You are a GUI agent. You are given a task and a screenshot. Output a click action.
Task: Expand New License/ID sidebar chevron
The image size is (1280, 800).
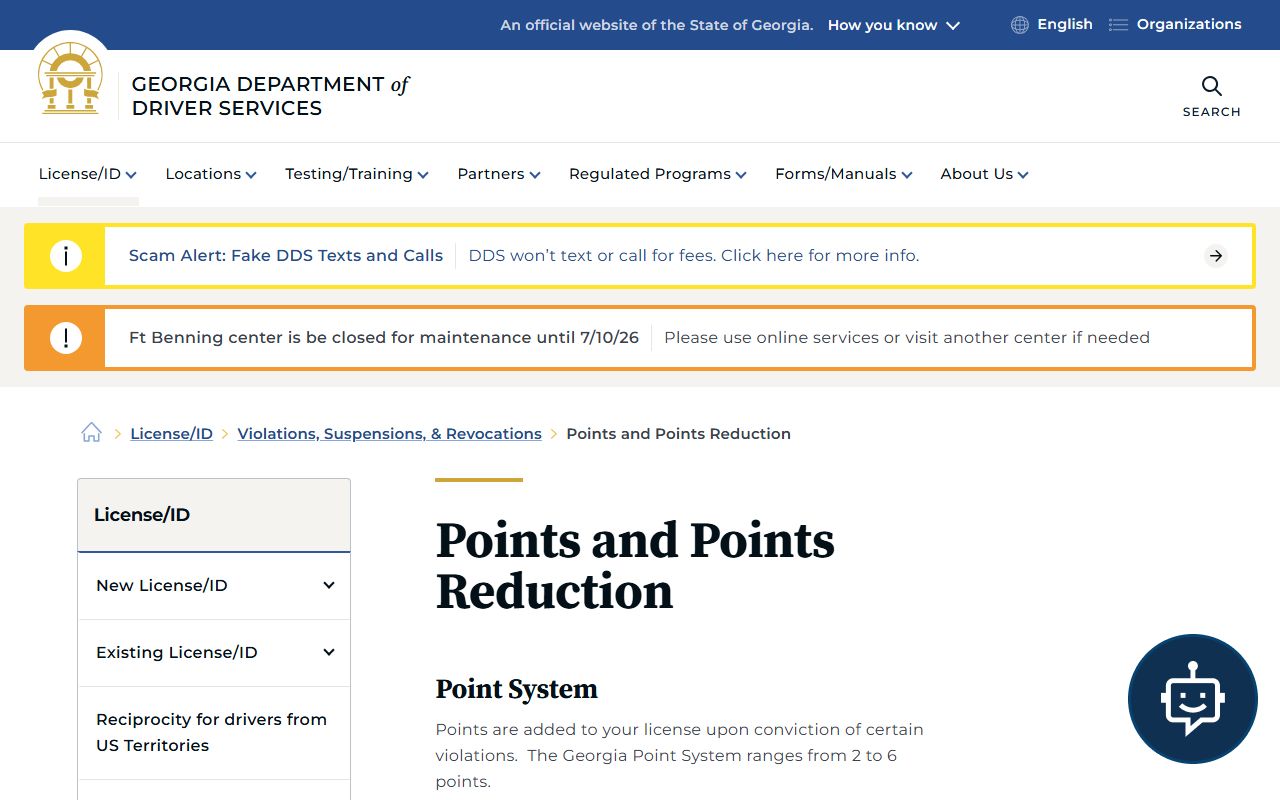click(x=329, y=585)
